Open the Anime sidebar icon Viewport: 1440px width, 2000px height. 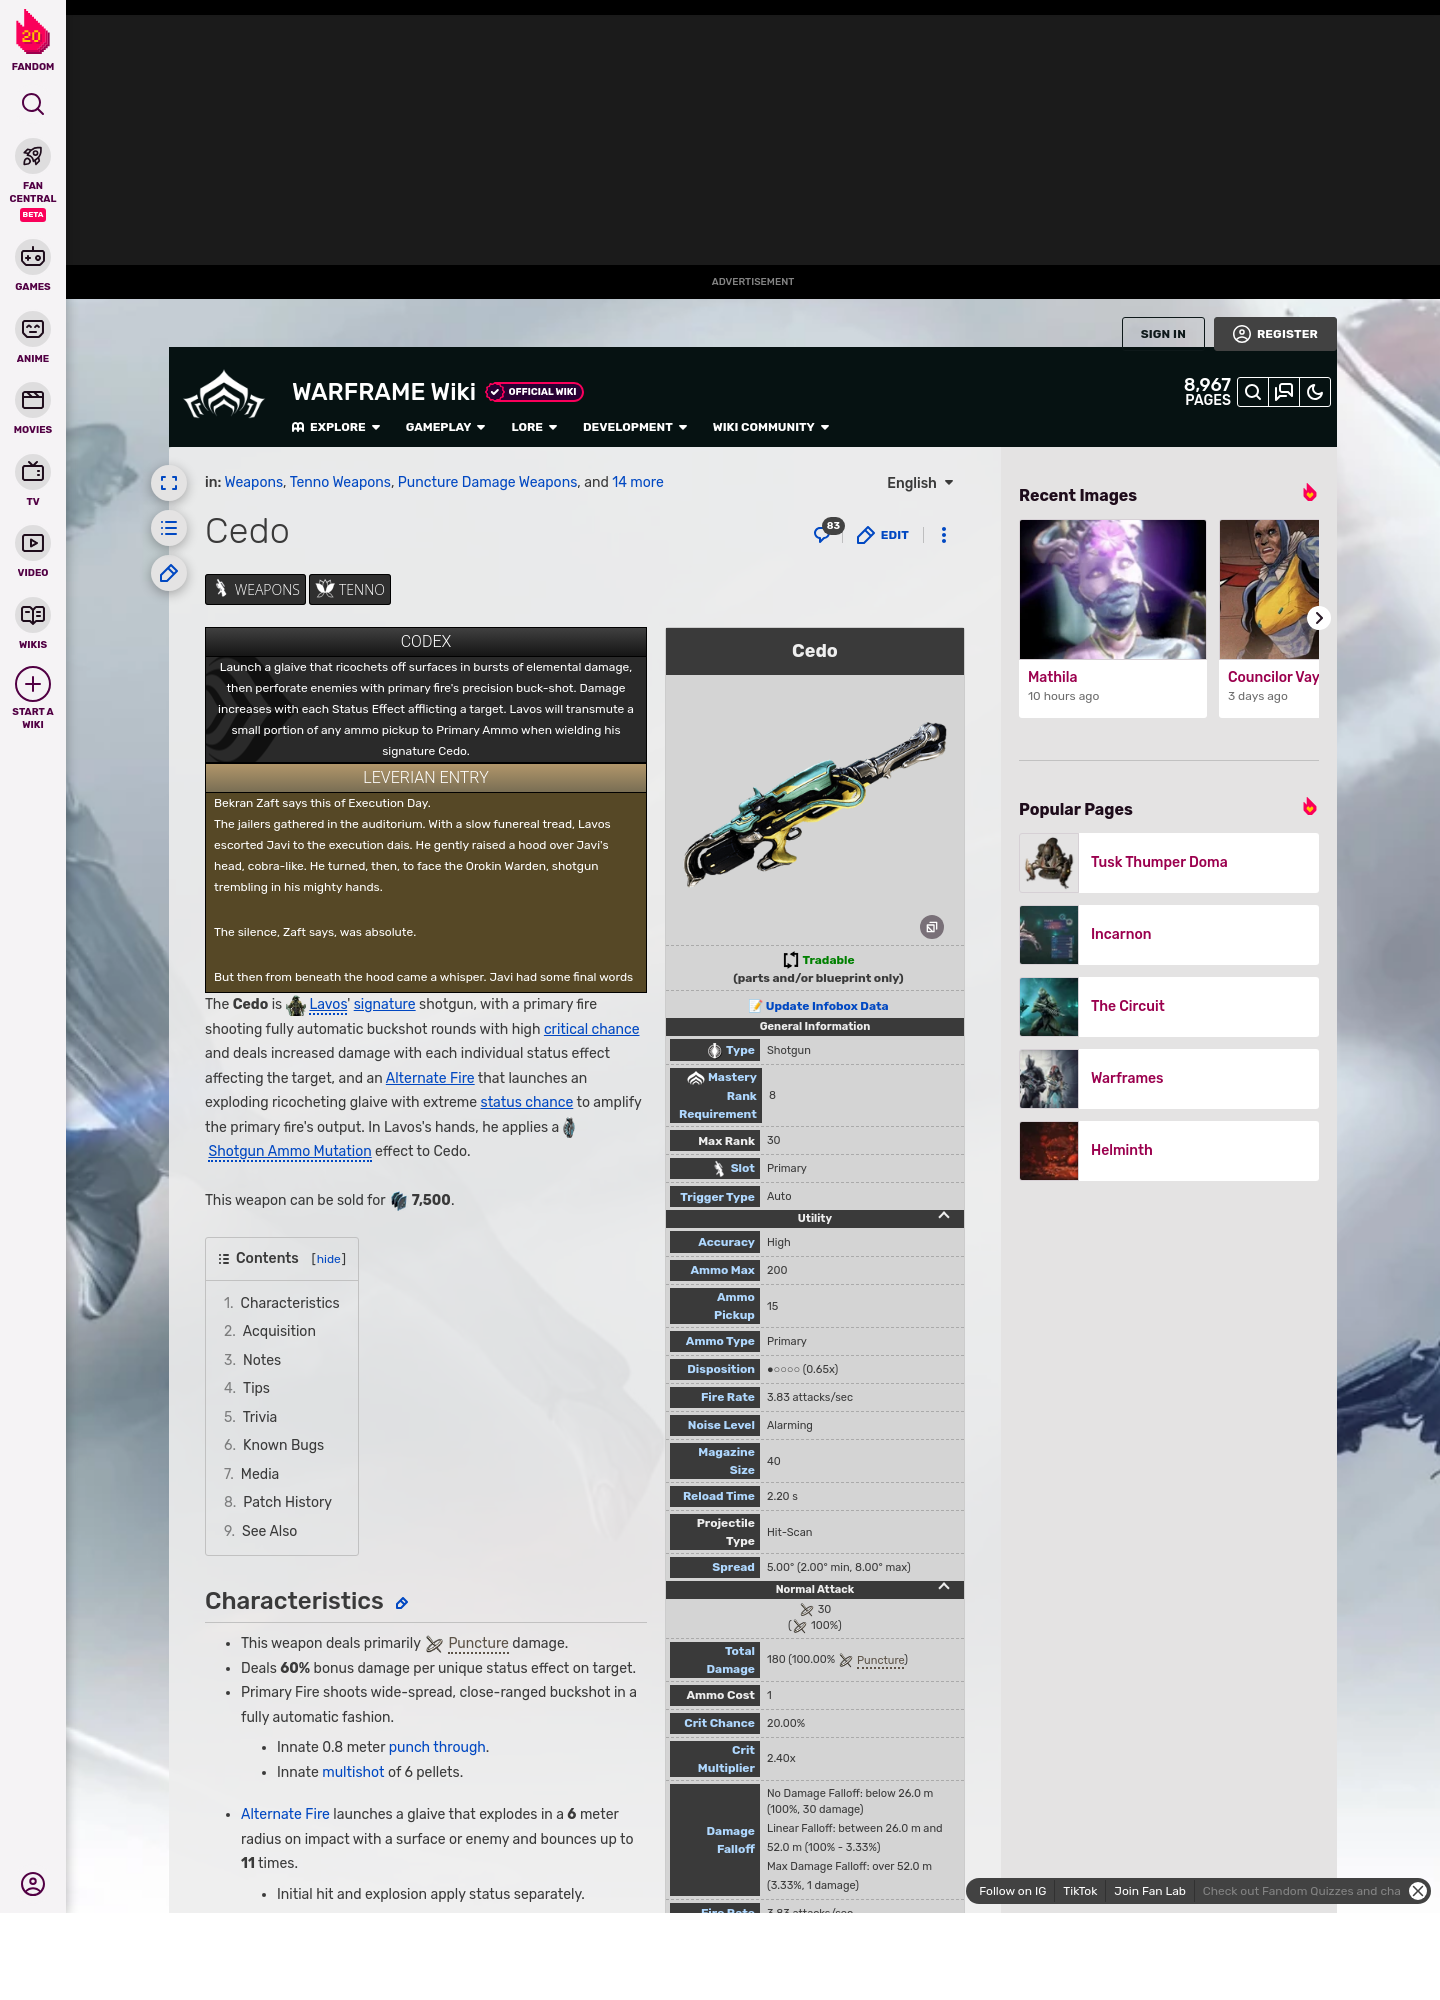(33, 329)
